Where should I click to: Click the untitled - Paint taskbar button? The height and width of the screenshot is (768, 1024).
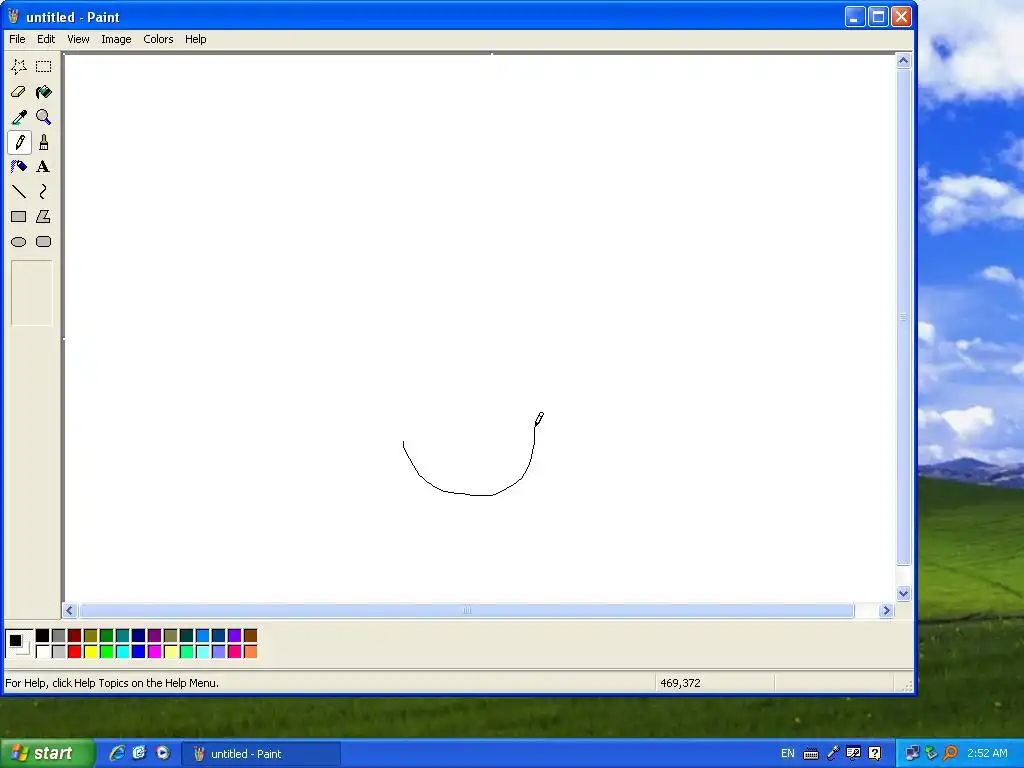tap(261, 754)
